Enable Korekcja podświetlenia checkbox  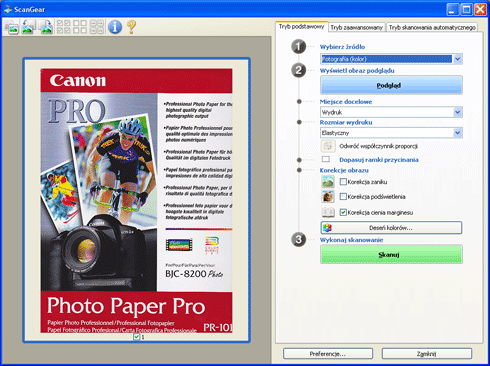[x=343, y=196]
